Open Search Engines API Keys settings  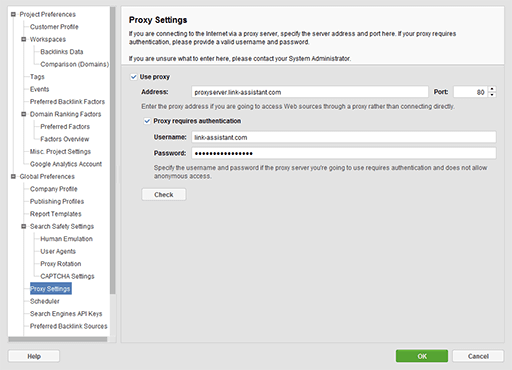[66, 314]
